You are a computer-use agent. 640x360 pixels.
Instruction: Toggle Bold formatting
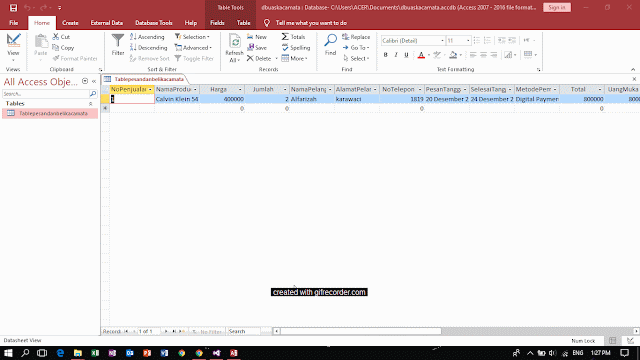click(x=385, y=55)
